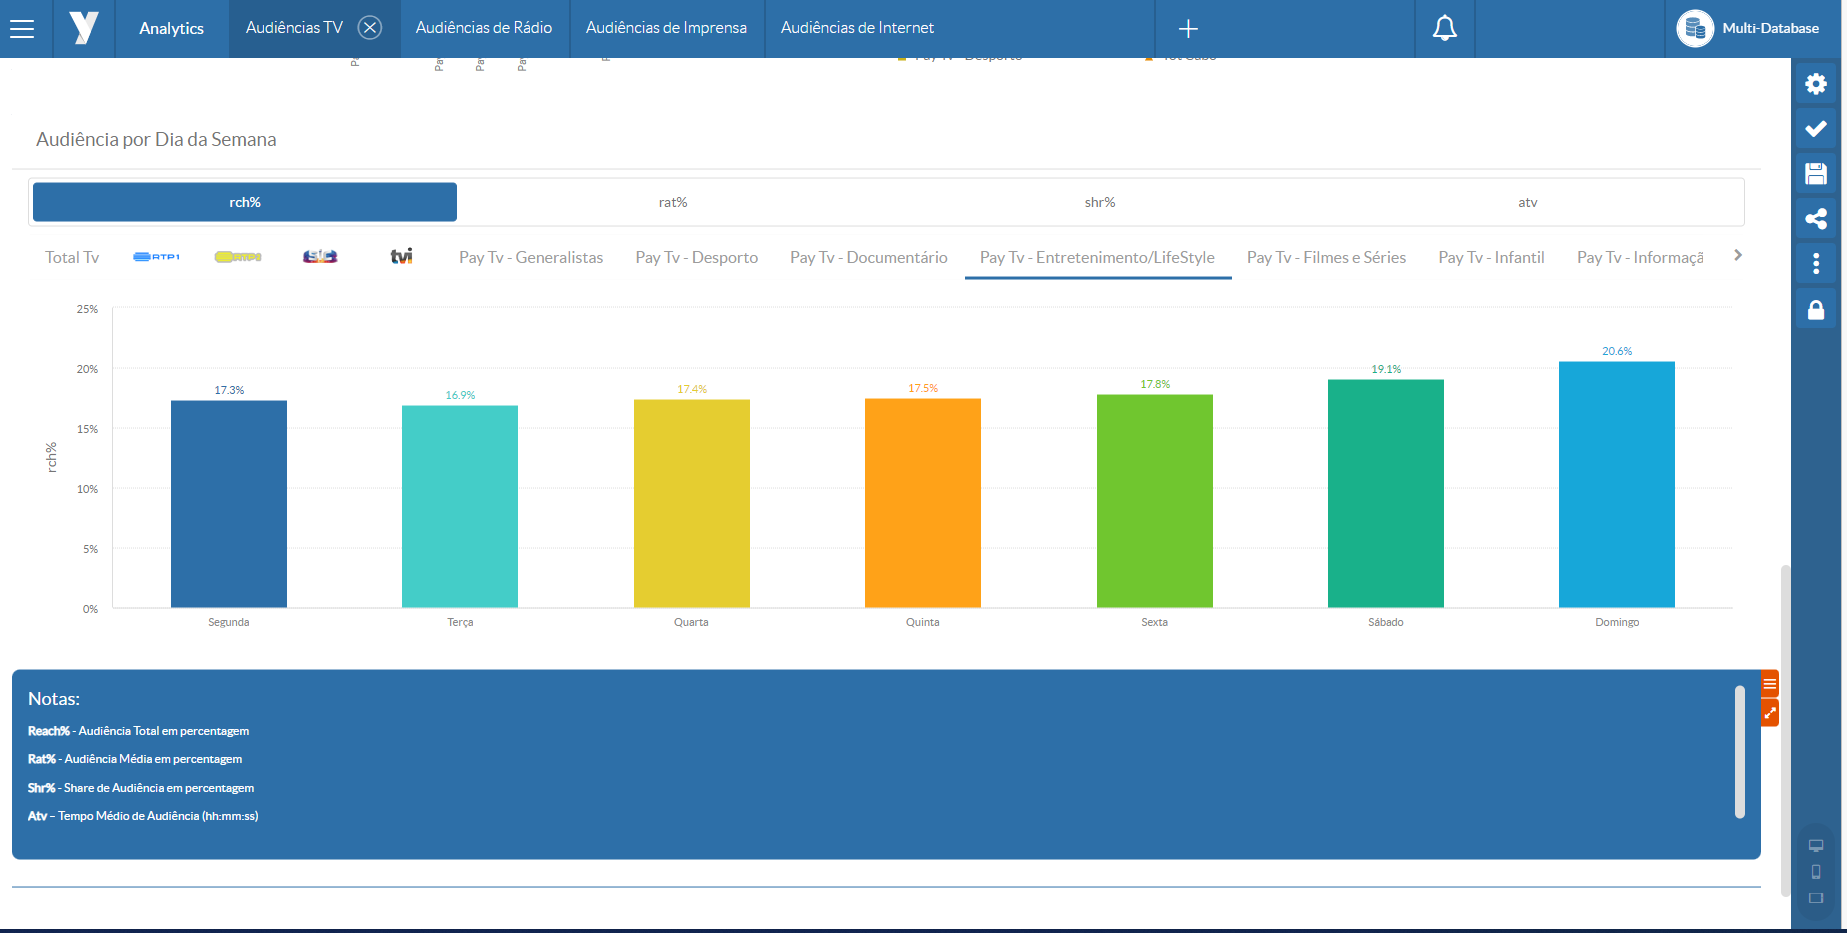Viewport: 1847px width, 933px height.
Task: Click the lock icon in the right sidebar
Action: tap(1816, 310)
